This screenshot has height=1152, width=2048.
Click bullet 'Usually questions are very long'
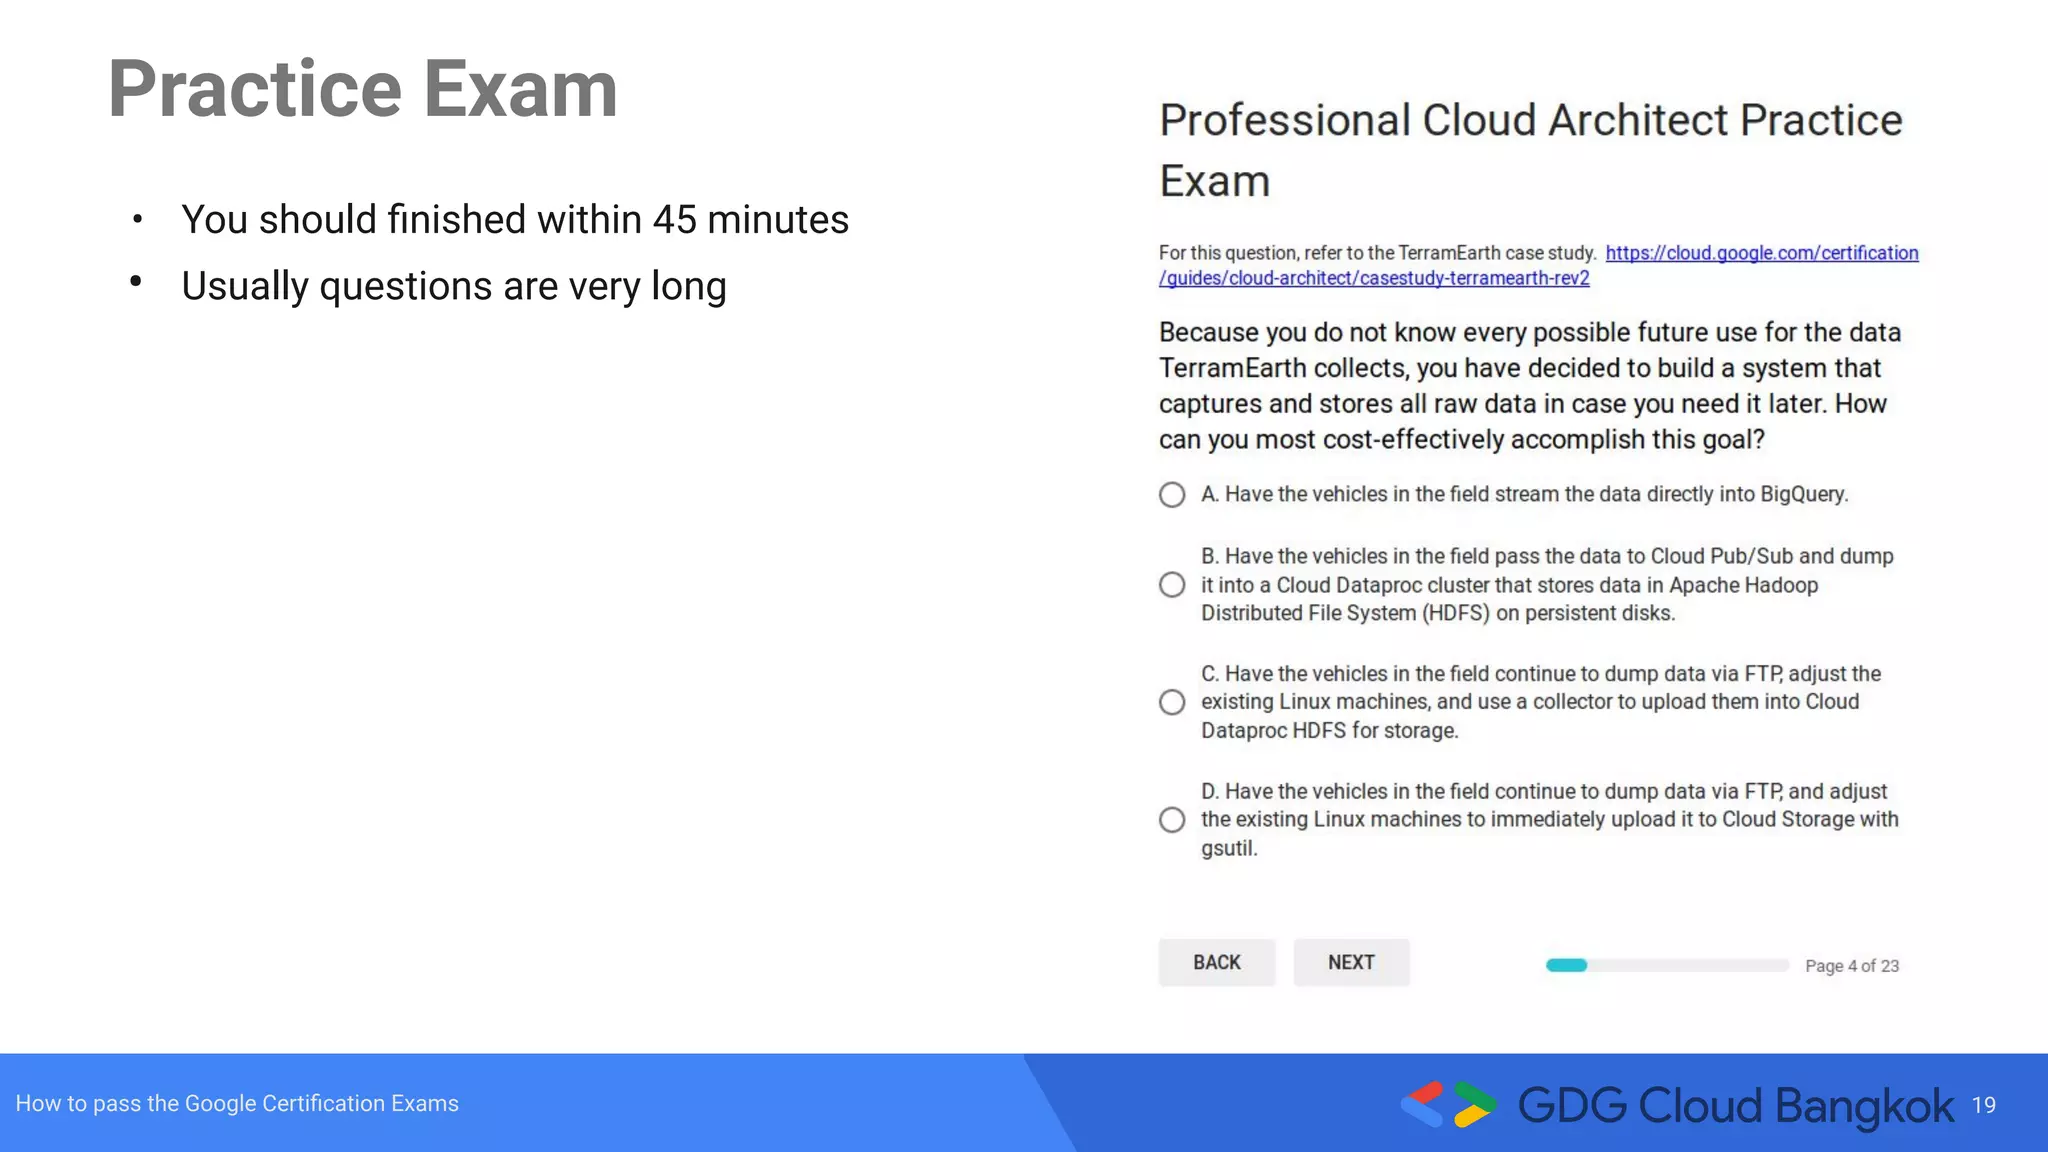click(454, 286)
